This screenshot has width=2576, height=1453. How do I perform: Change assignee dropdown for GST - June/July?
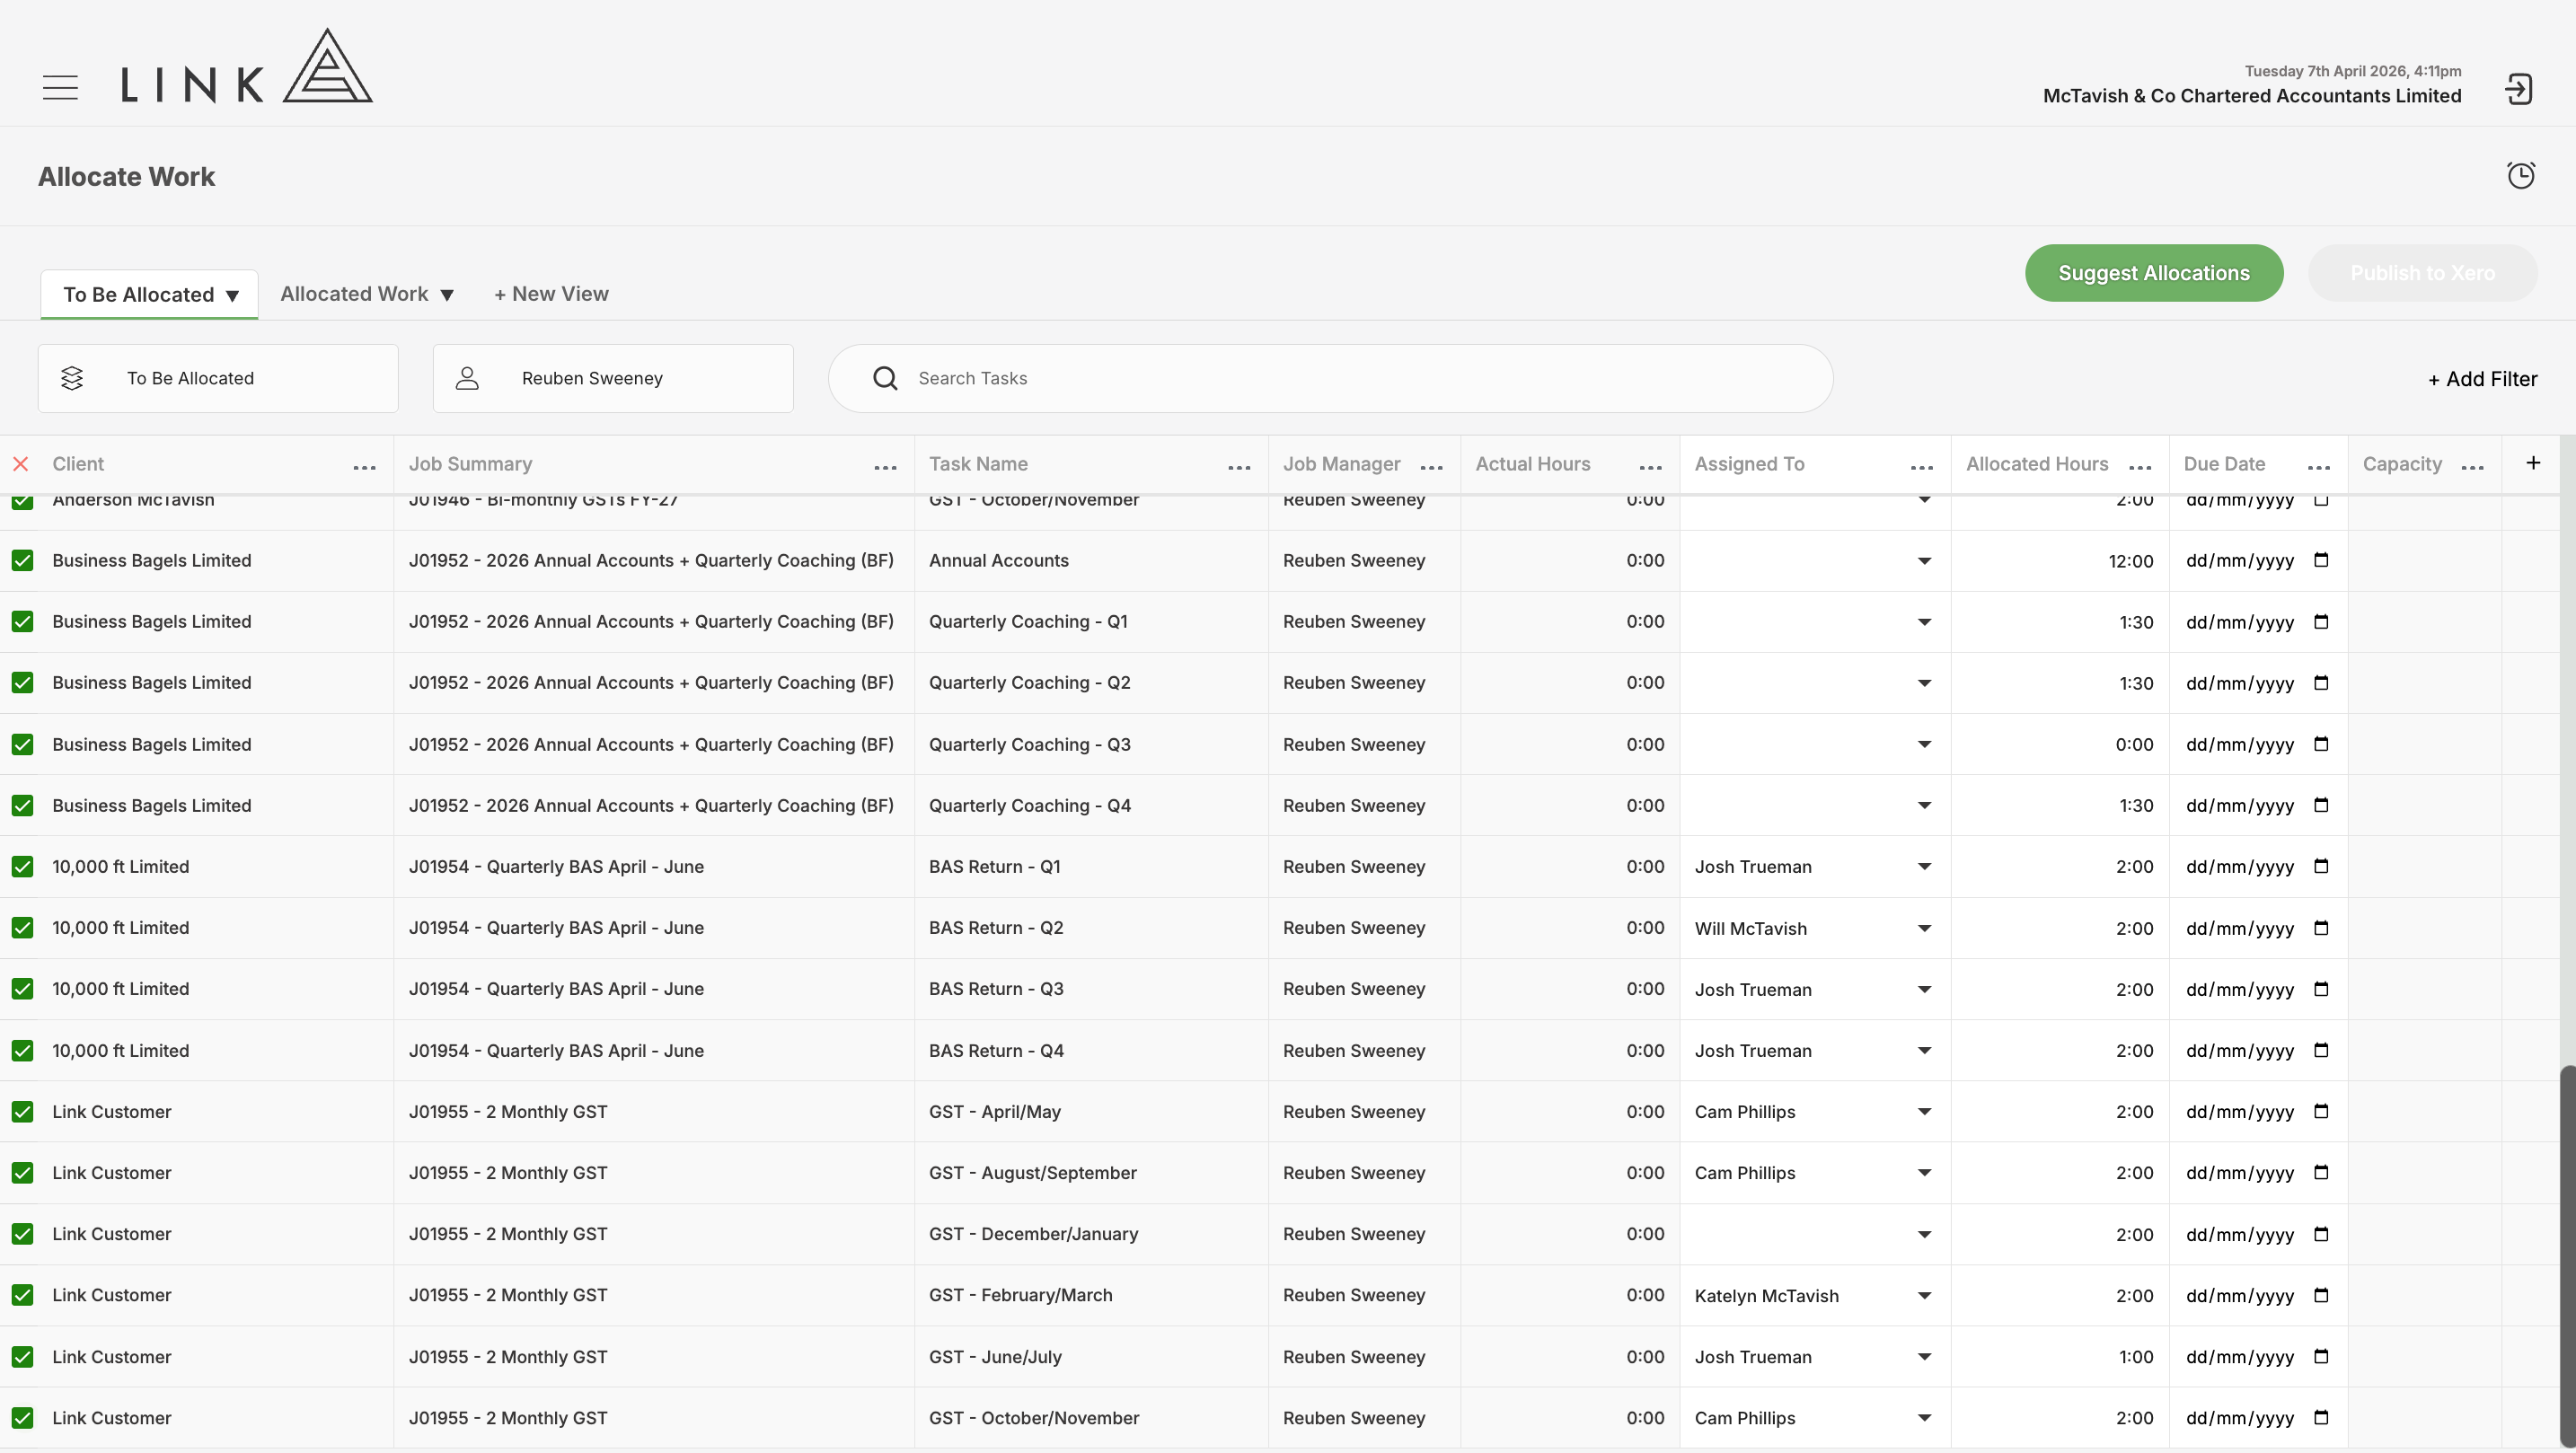(x=1813, y=1356)
